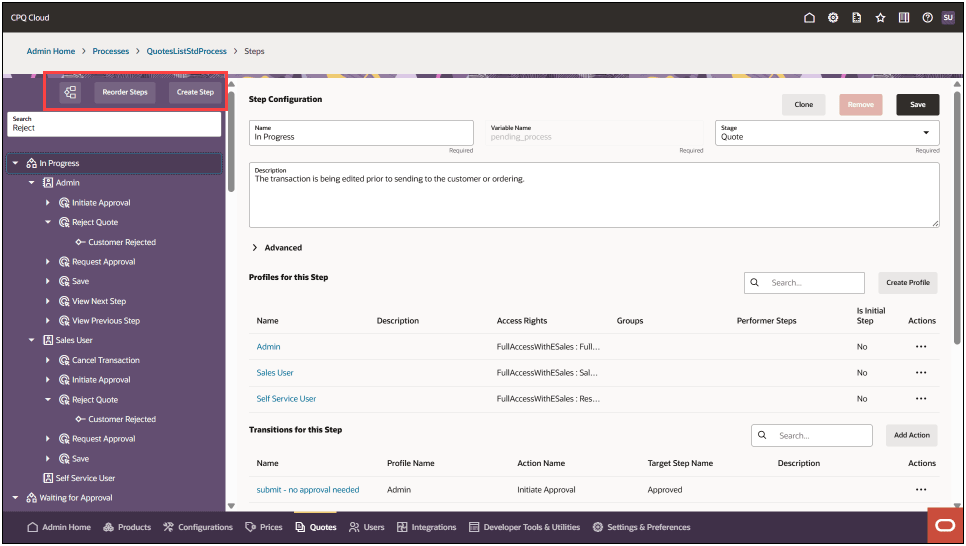Collapse the Waiting for Approval step node
Image resolution: width=966 pixels, height=546 pixels.
[x=15, y=498]
